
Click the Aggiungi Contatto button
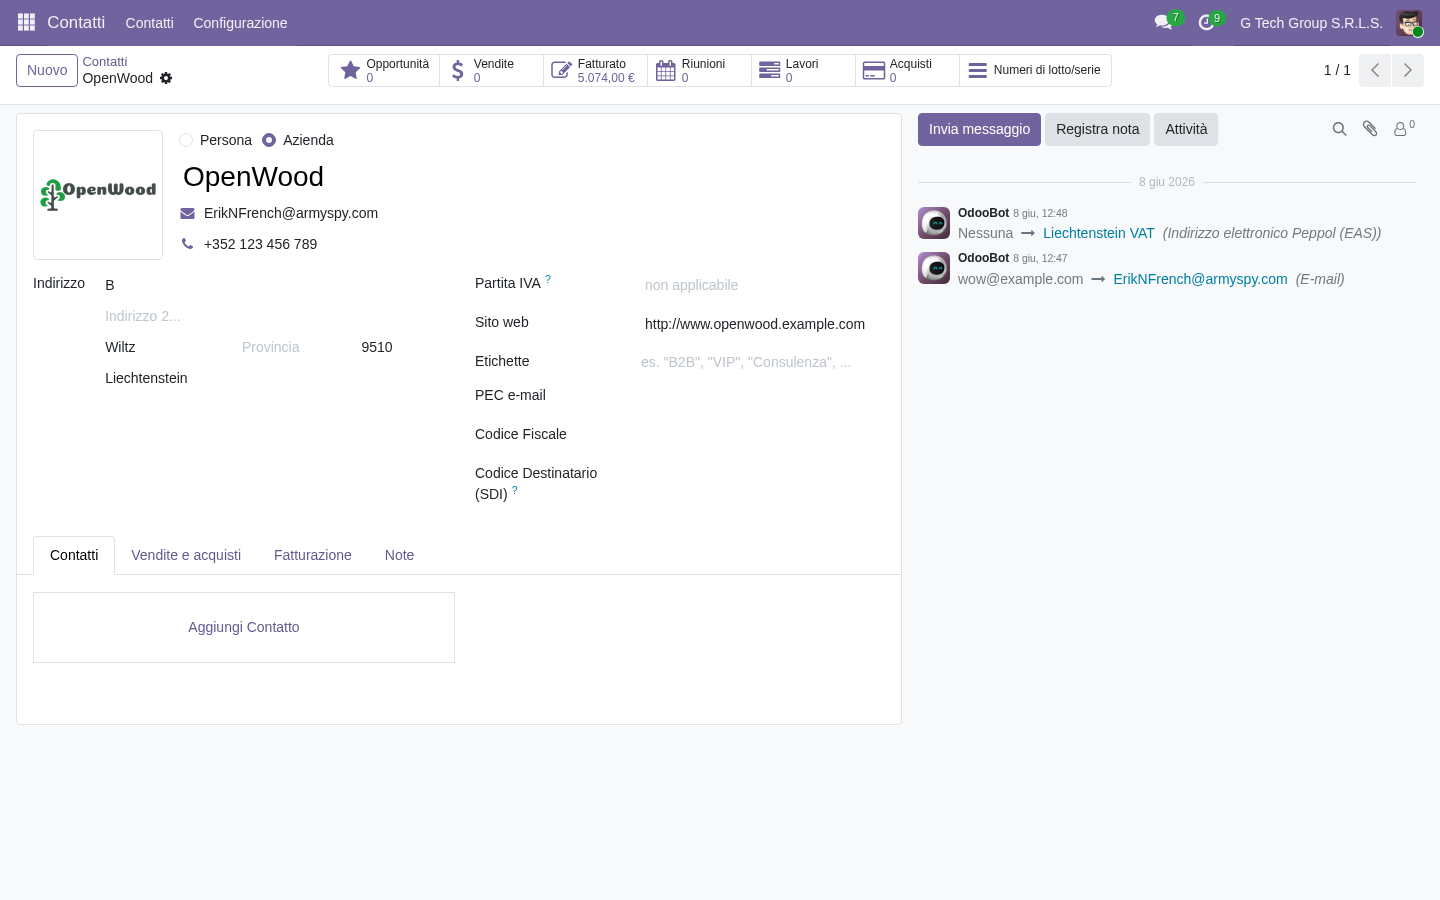point(244,627)
